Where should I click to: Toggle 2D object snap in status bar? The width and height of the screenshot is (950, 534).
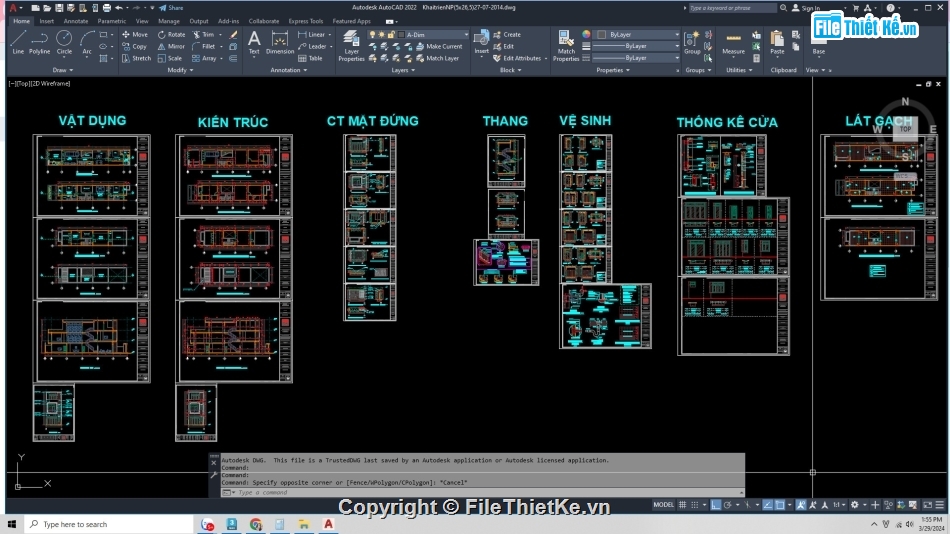[x=780, y=505]
